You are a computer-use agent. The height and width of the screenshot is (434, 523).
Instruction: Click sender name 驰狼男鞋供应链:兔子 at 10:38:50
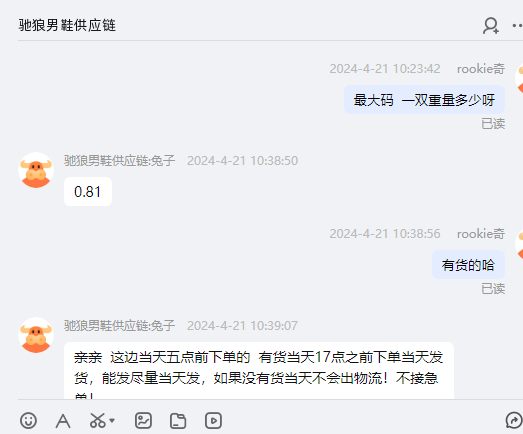(119, 161)
